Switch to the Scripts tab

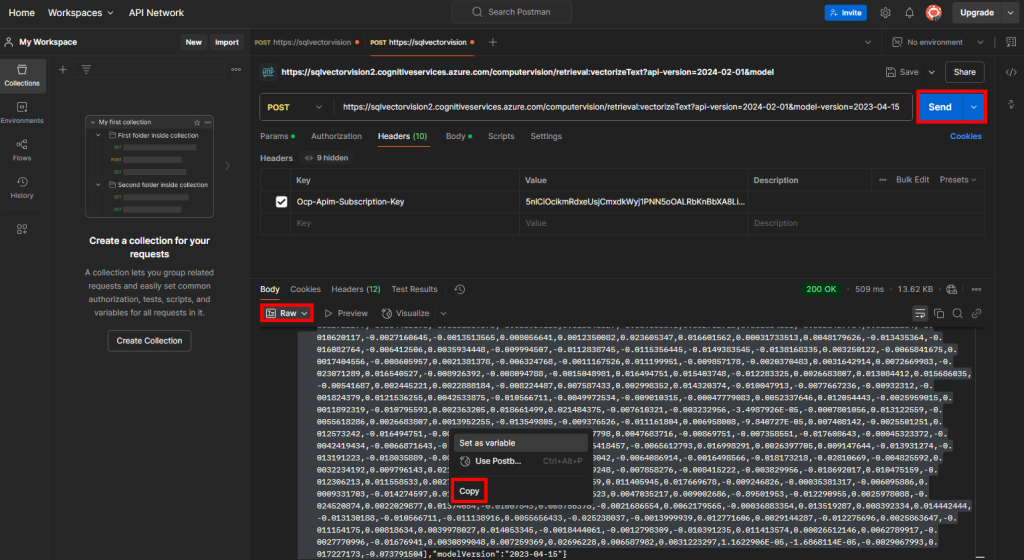point(501,136)
